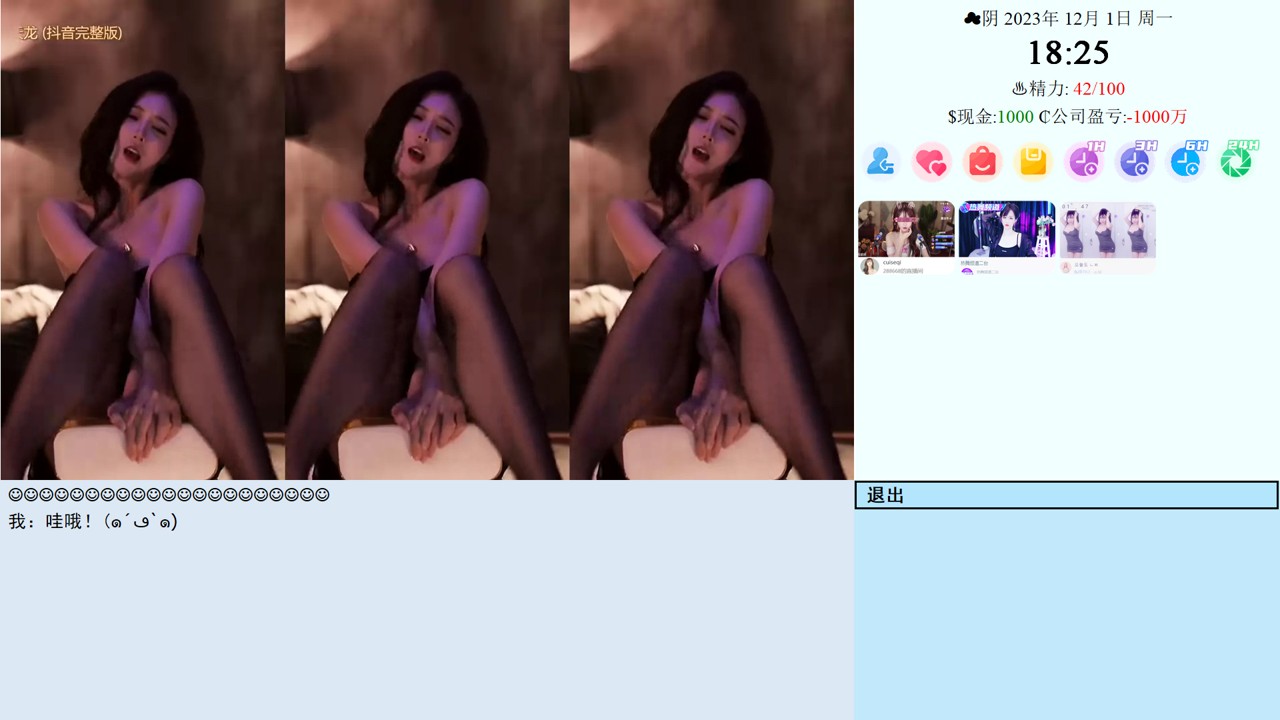Click the blue user sign-in icon
Image resolution: width=1280 pixels, height=720 pixels.
881,161
